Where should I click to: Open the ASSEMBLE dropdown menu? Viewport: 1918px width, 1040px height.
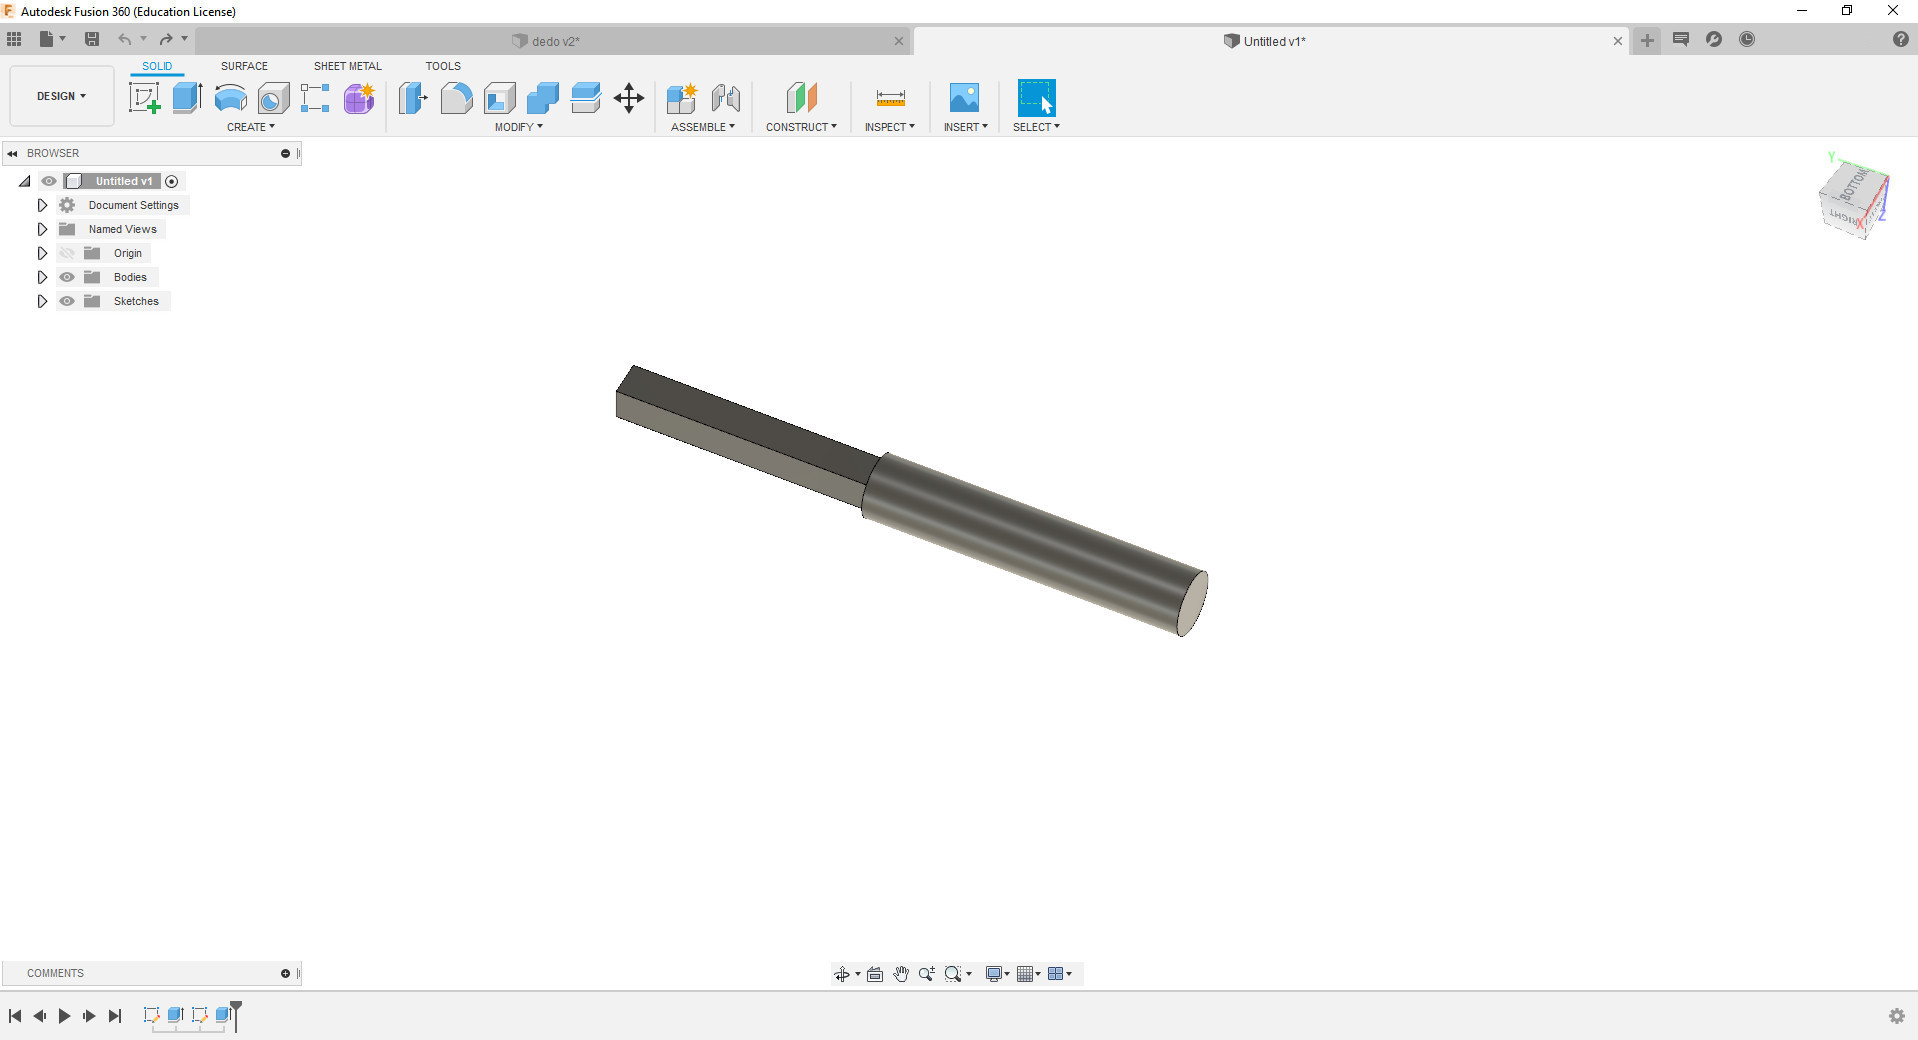click(x=703, y=127)
